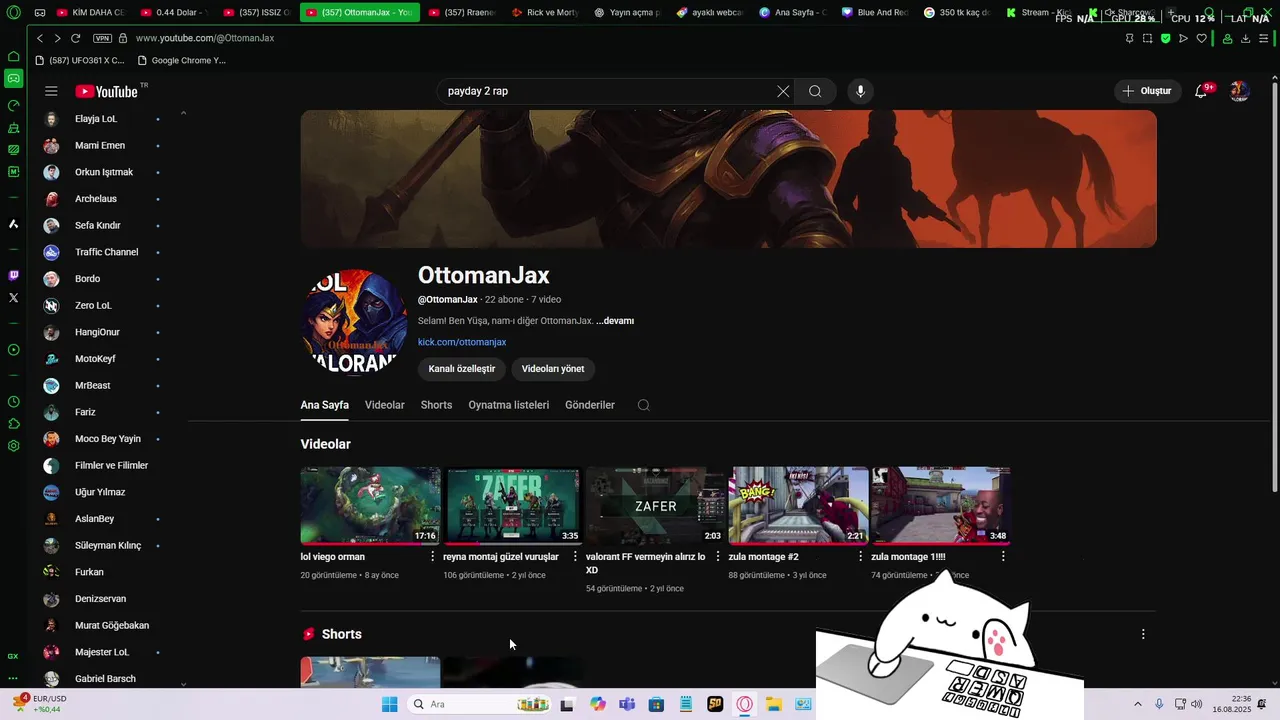Open the GX Control speedometer sidebar icon

tap(13, 105)
